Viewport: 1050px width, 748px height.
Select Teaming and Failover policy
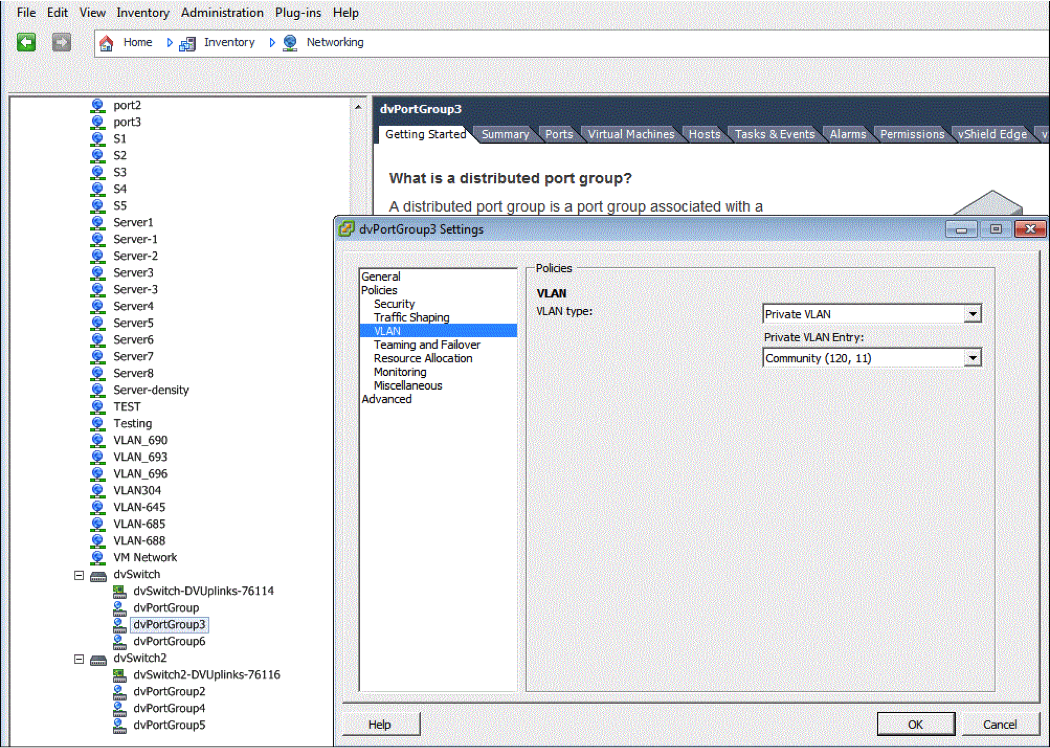[427, 345]
